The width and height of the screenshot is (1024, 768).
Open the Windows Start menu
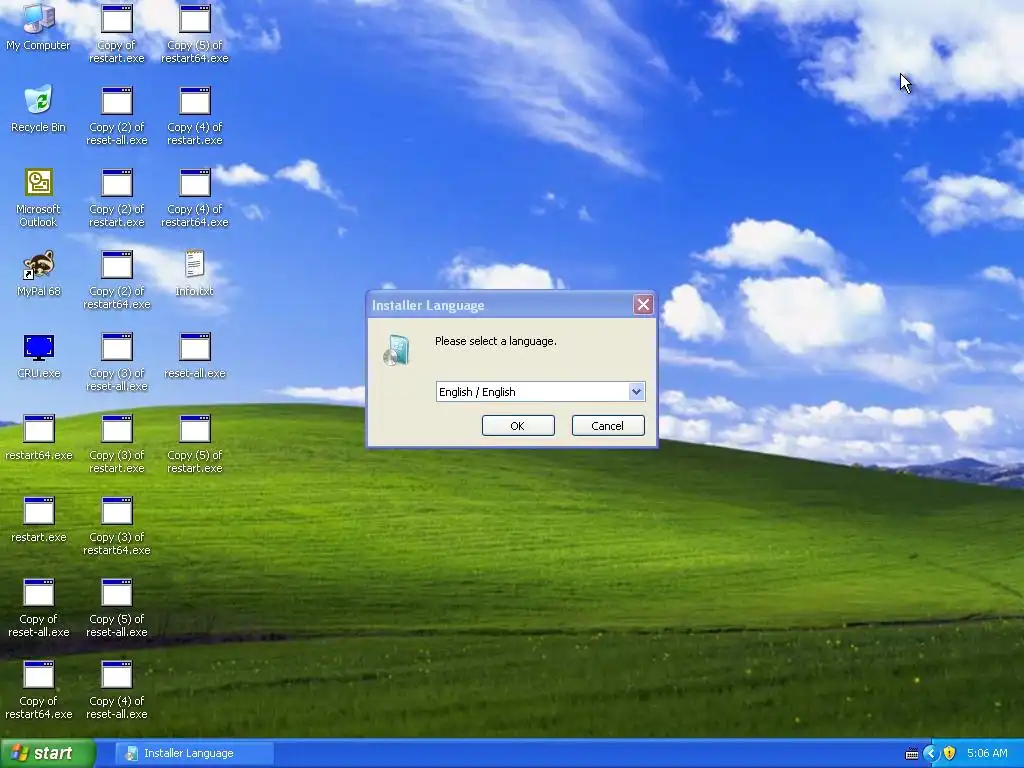pyautogui.click(x=47, y=753)
